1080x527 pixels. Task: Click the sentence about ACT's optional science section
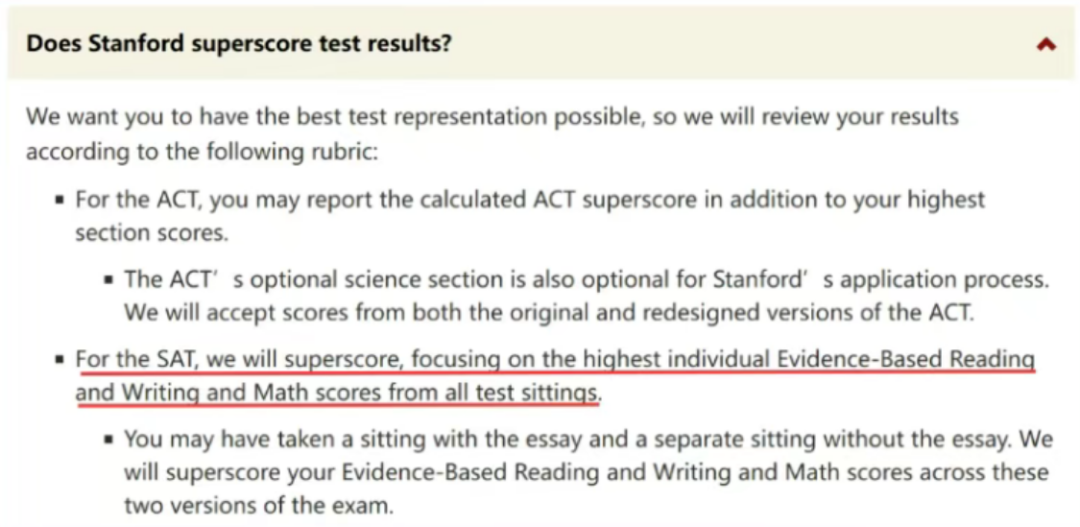[x=585, y=279]
